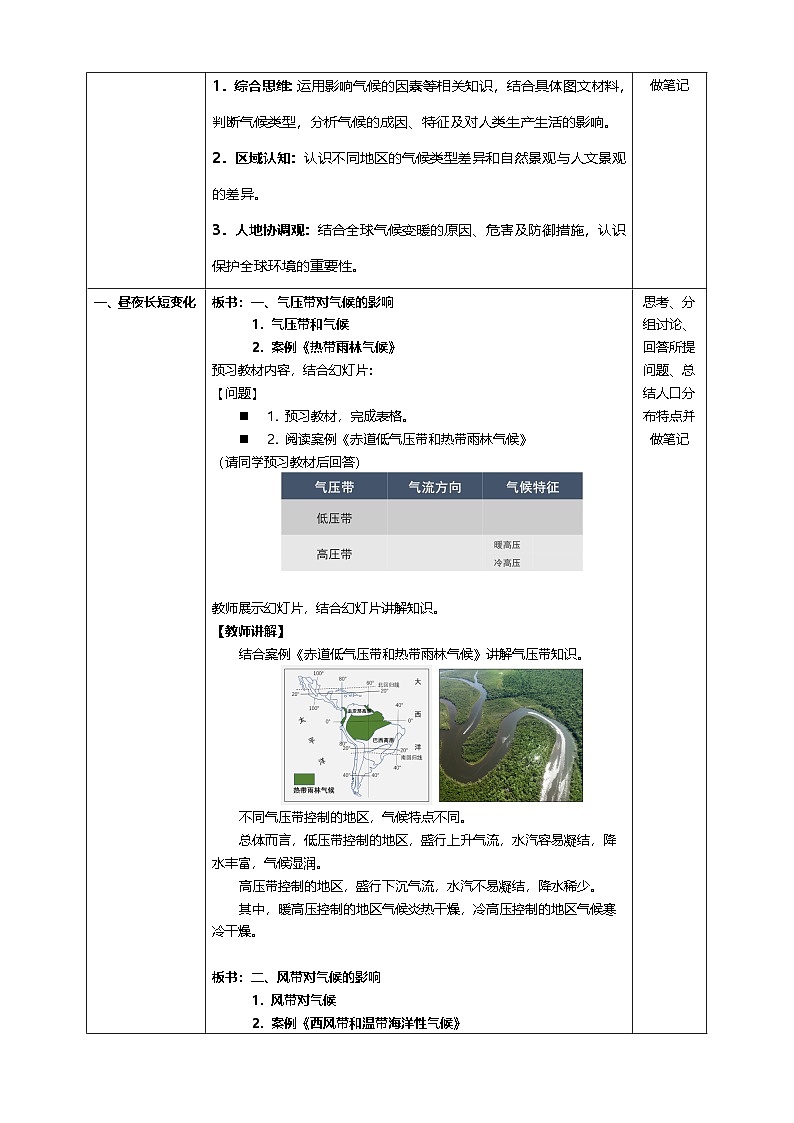This screenshot has height=1123, width=794.
Task: Click the heading '1. 综合思维'
Action: click(x=252, y=86)
